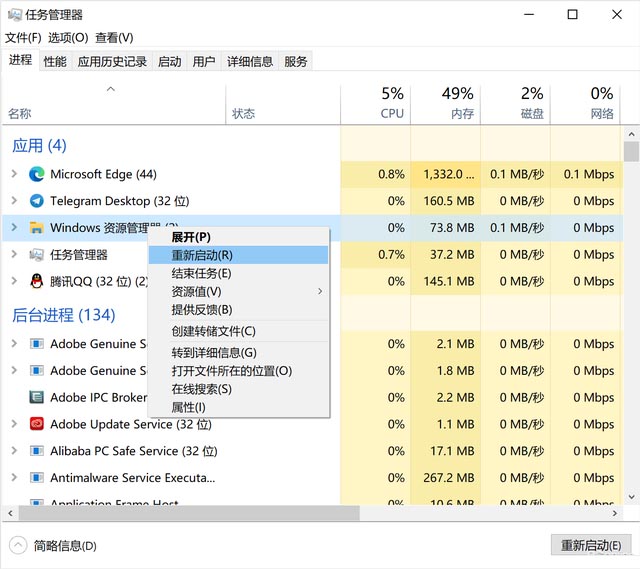Click the 腾讯QQ penguin icon
This screenshot has width=640, height=569.
click(37, 281)
